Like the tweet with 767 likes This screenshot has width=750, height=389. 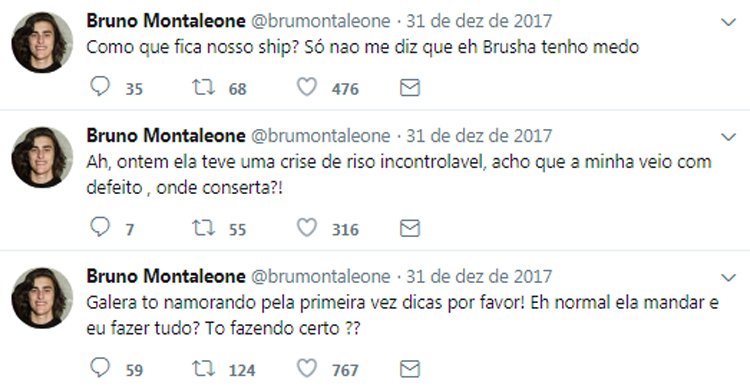307,368
